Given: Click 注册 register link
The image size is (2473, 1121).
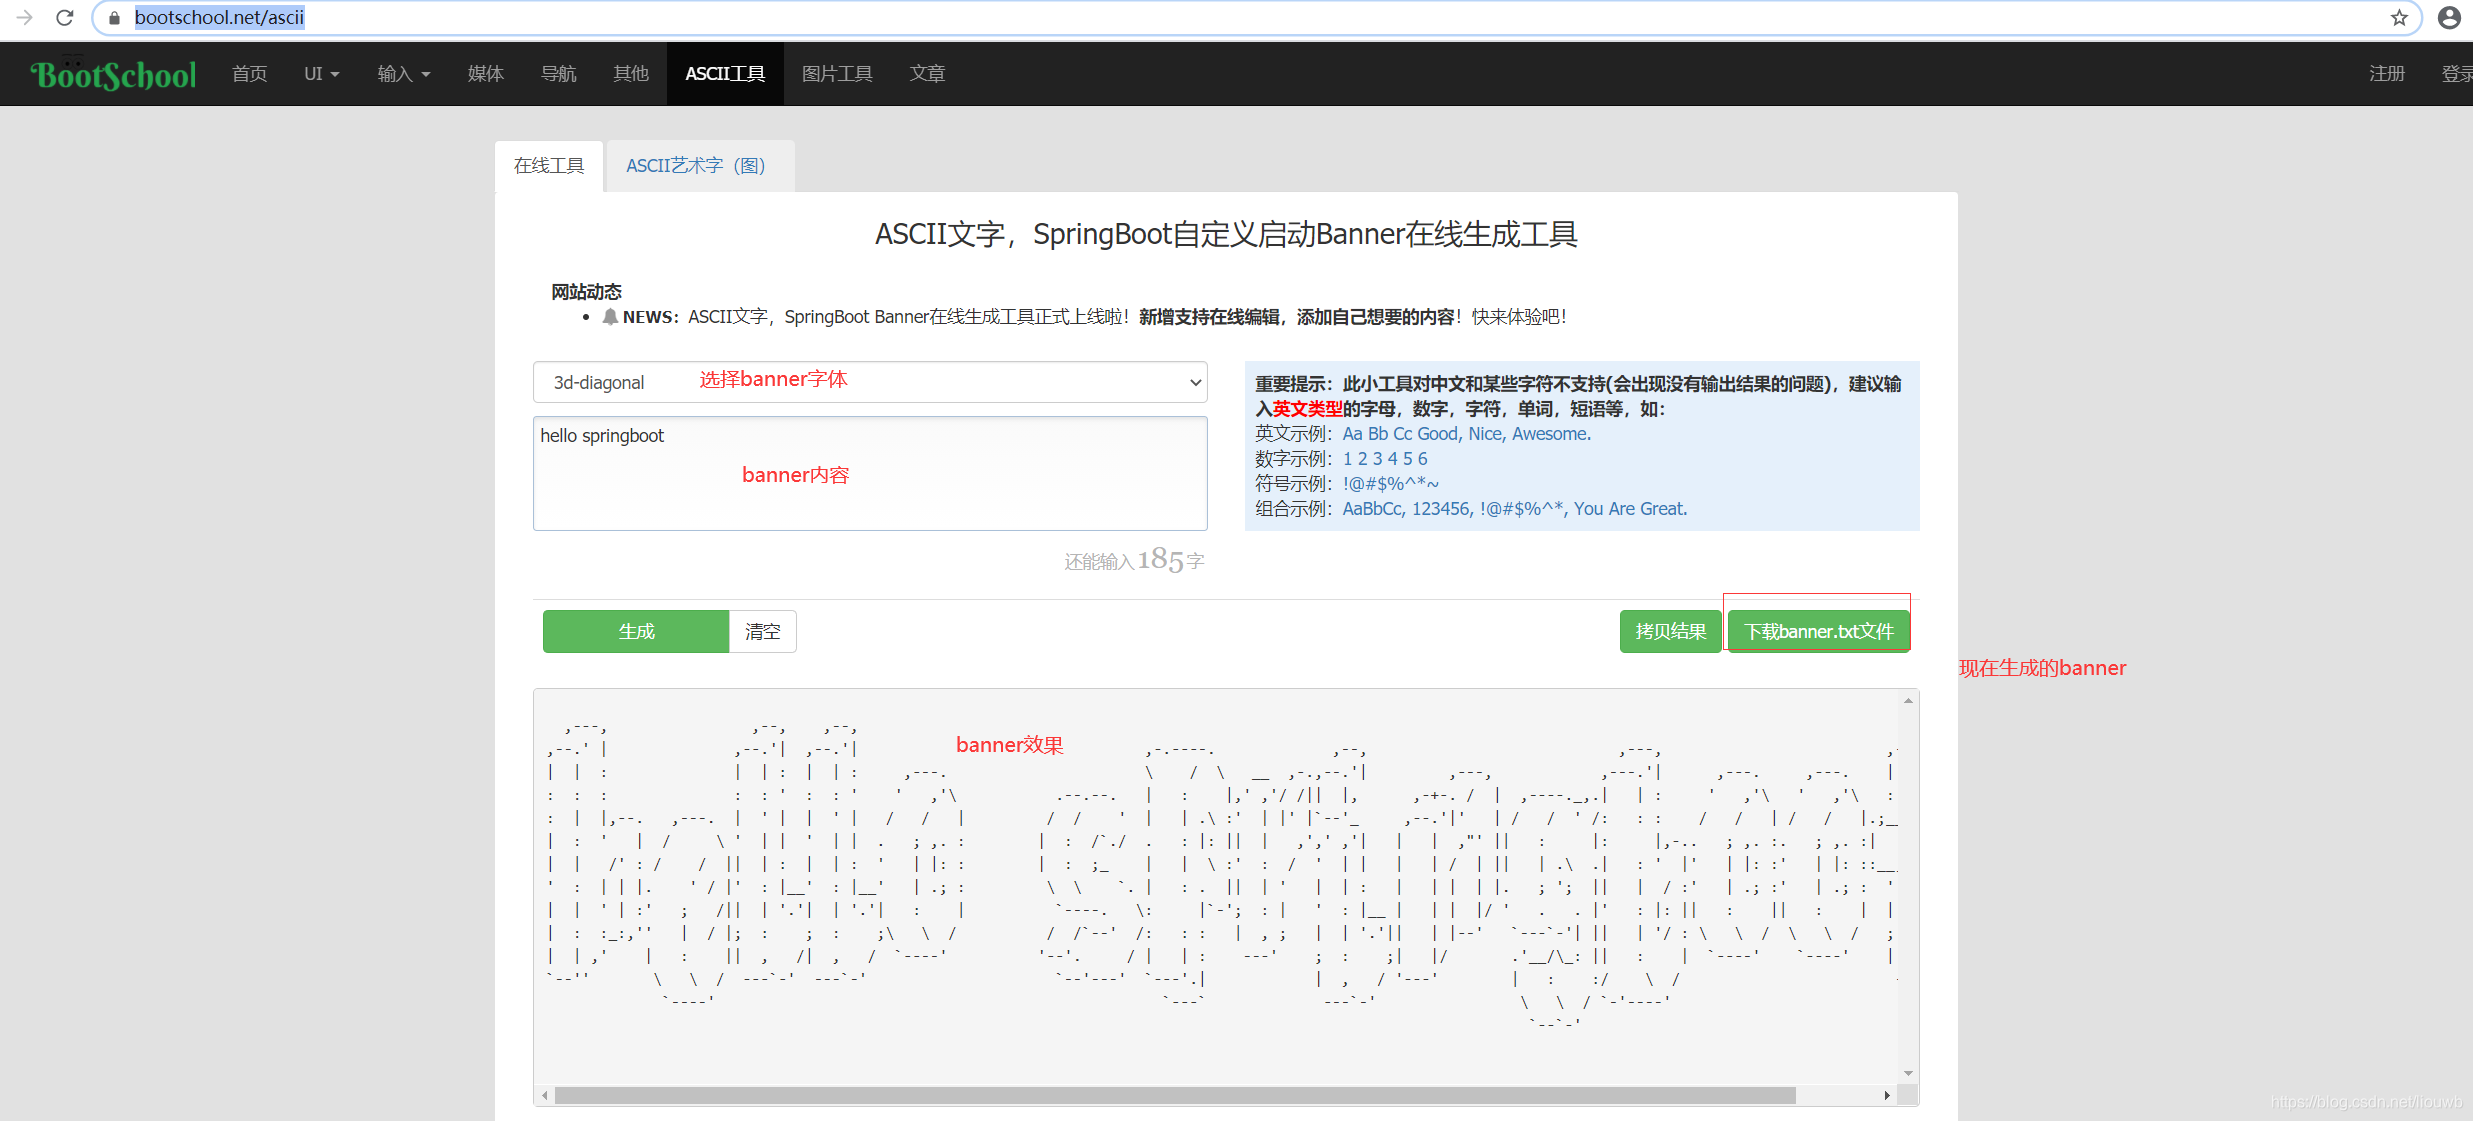Looking at the screenshot, I should tap(2387, 73).
